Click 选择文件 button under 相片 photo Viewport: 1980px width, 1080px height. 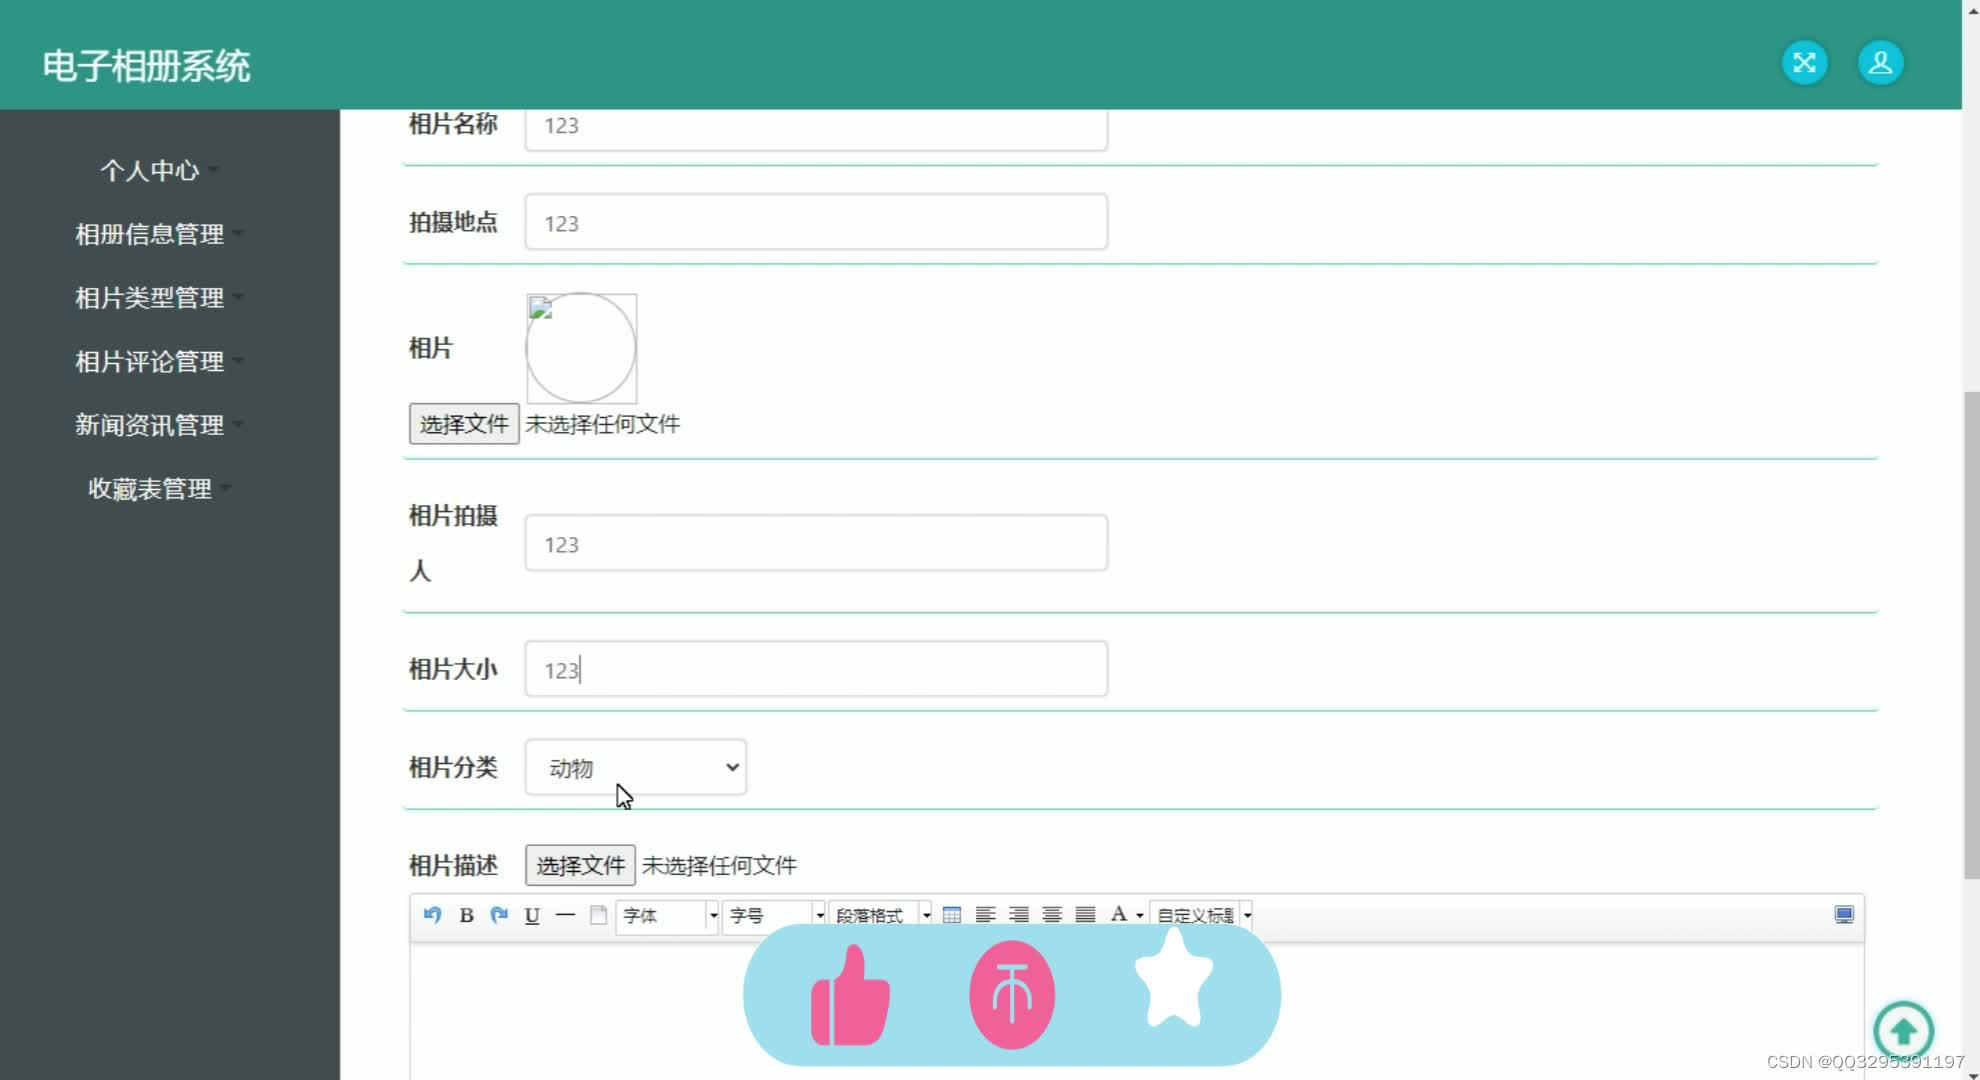pyautogui.click(x=464, y=424)
